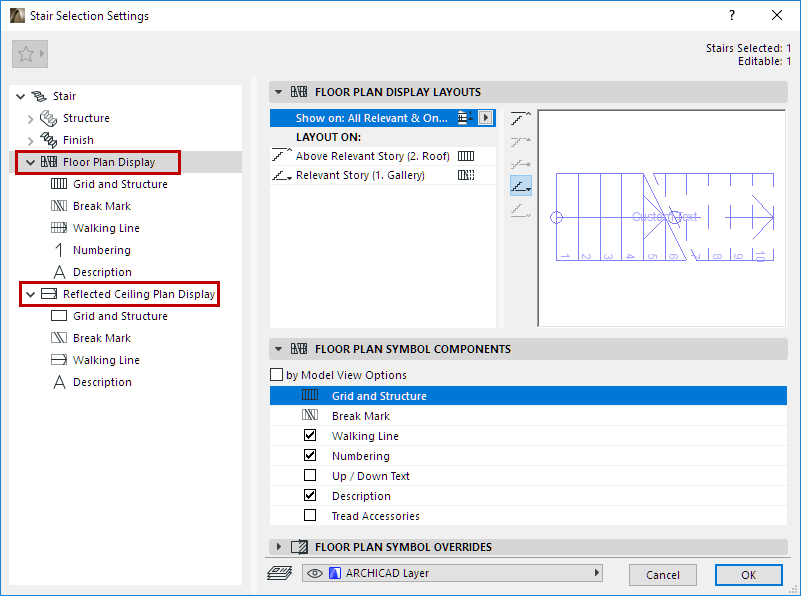Click layout symbol icon for Above Relevant Story

466,156
